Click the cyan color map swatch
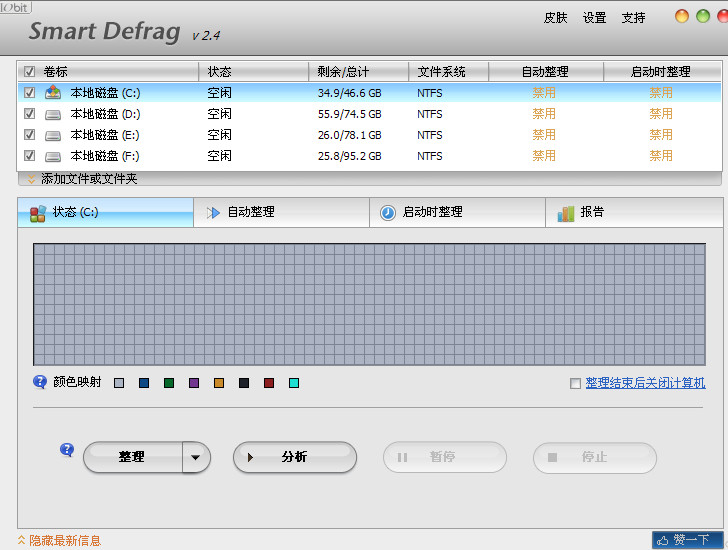 [294, 383]
